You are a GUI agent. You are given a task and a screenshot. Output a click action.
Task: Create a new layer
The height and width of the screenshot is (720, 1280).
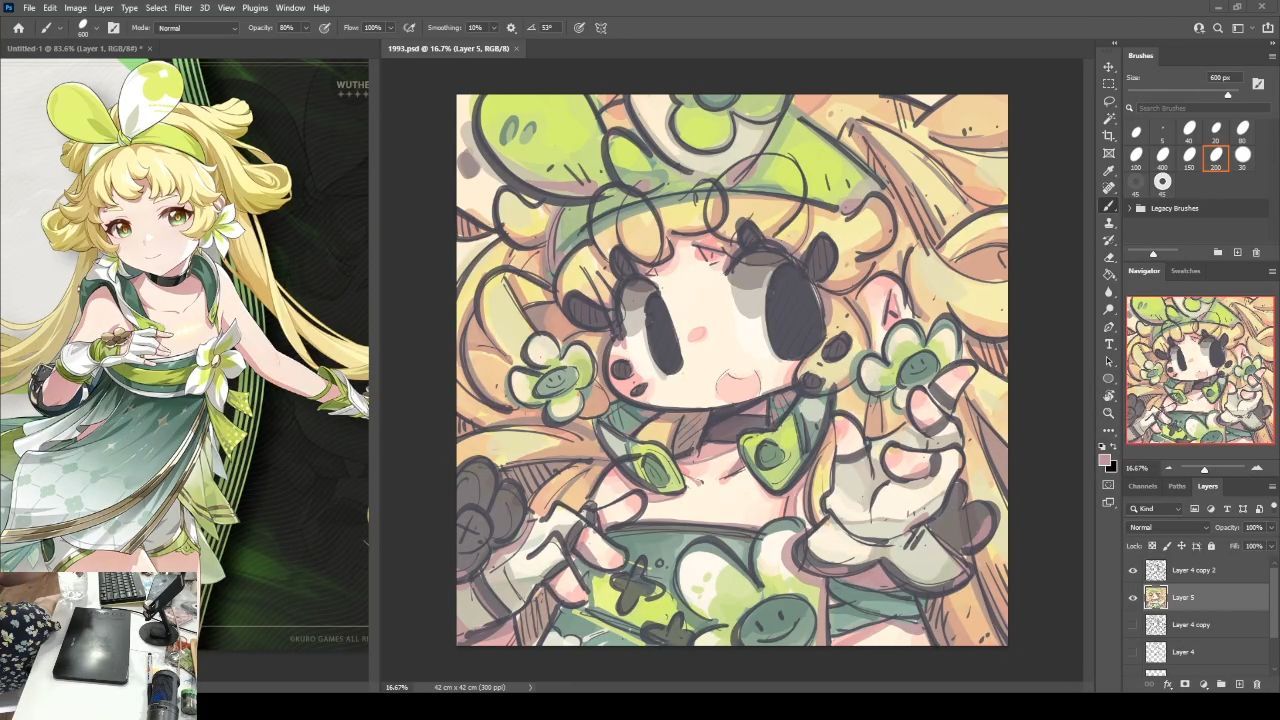pos(1239,684)
